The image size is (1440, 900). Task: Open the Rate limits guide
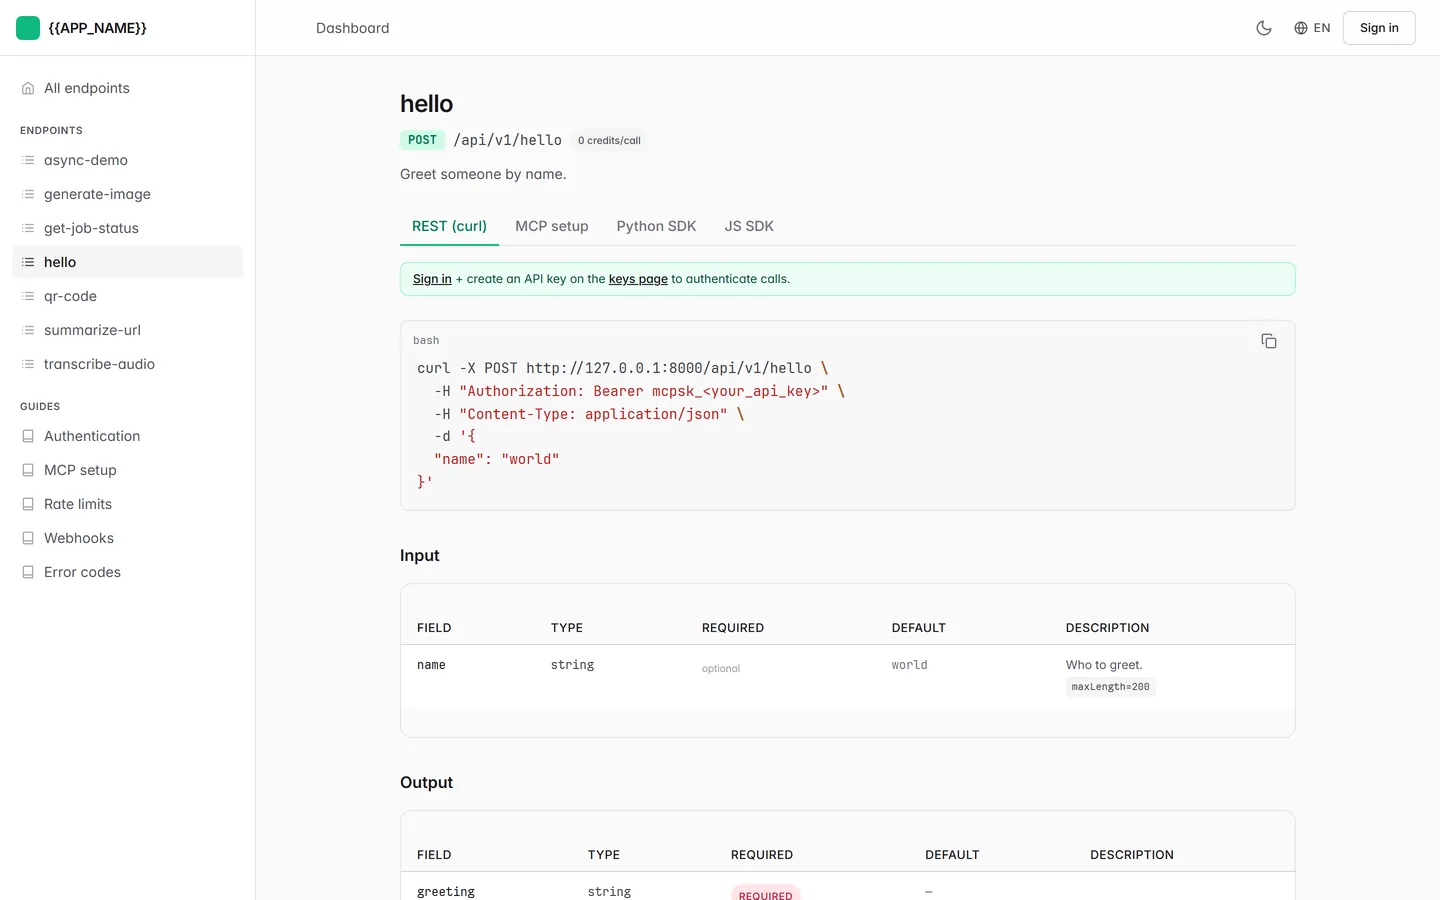(x=128, y=504)
